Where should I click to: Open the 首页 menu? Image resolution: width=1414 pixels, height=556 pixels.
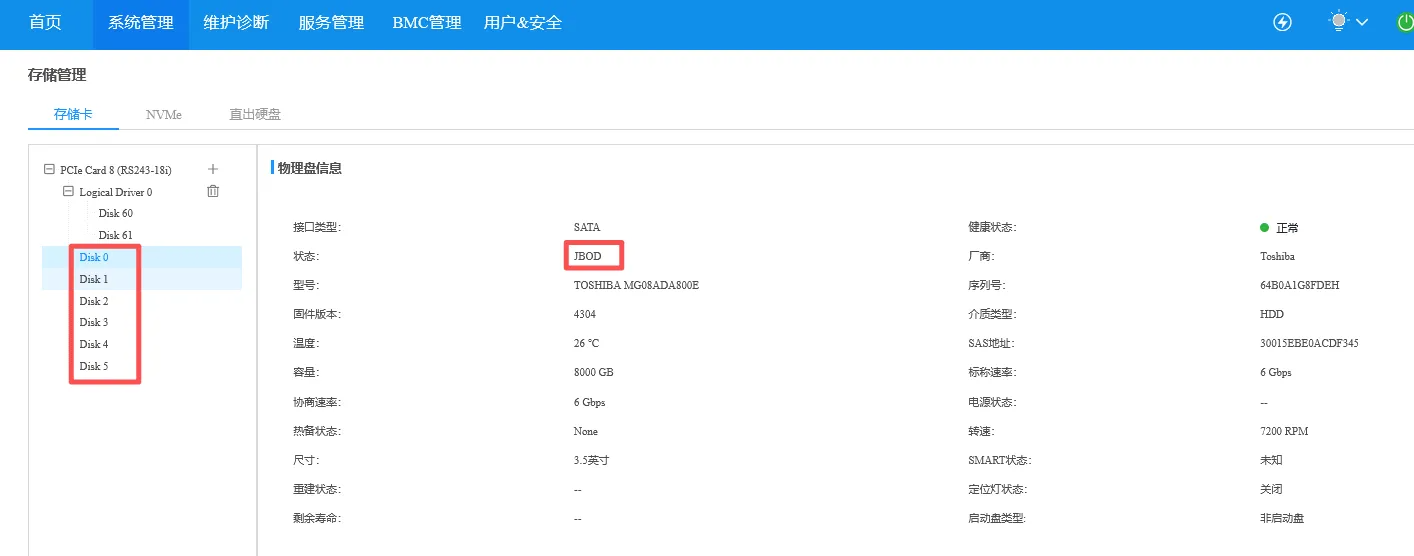point(45,22)
